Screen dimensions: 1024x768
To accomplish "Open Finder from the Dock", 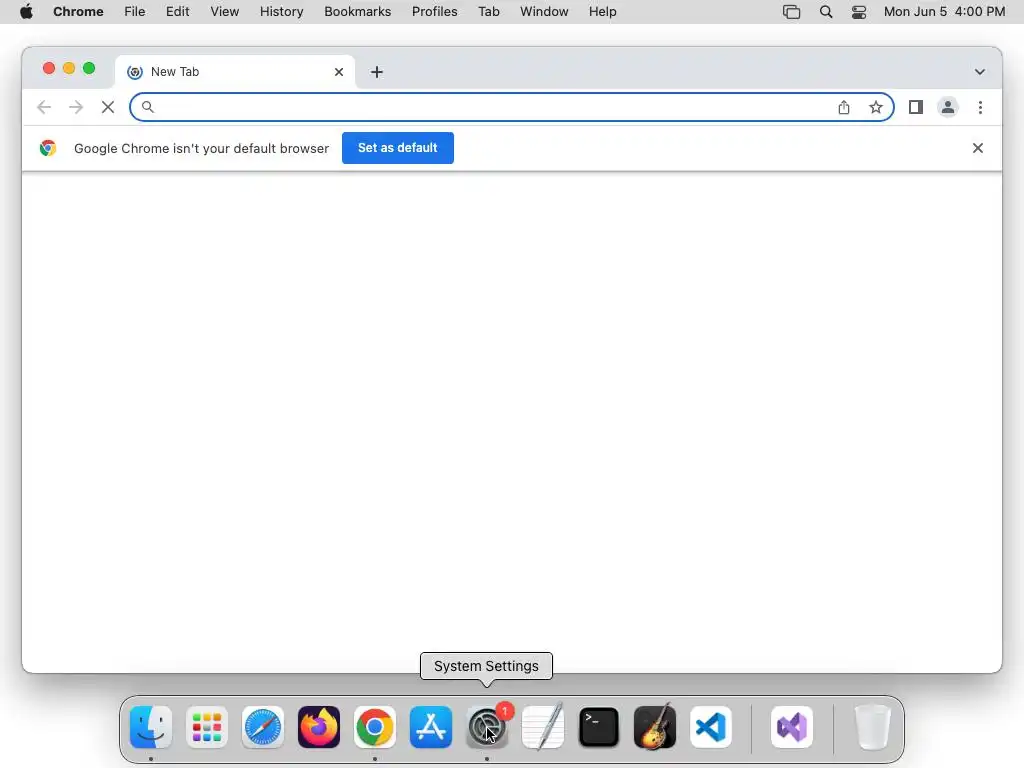I will 151,727.
